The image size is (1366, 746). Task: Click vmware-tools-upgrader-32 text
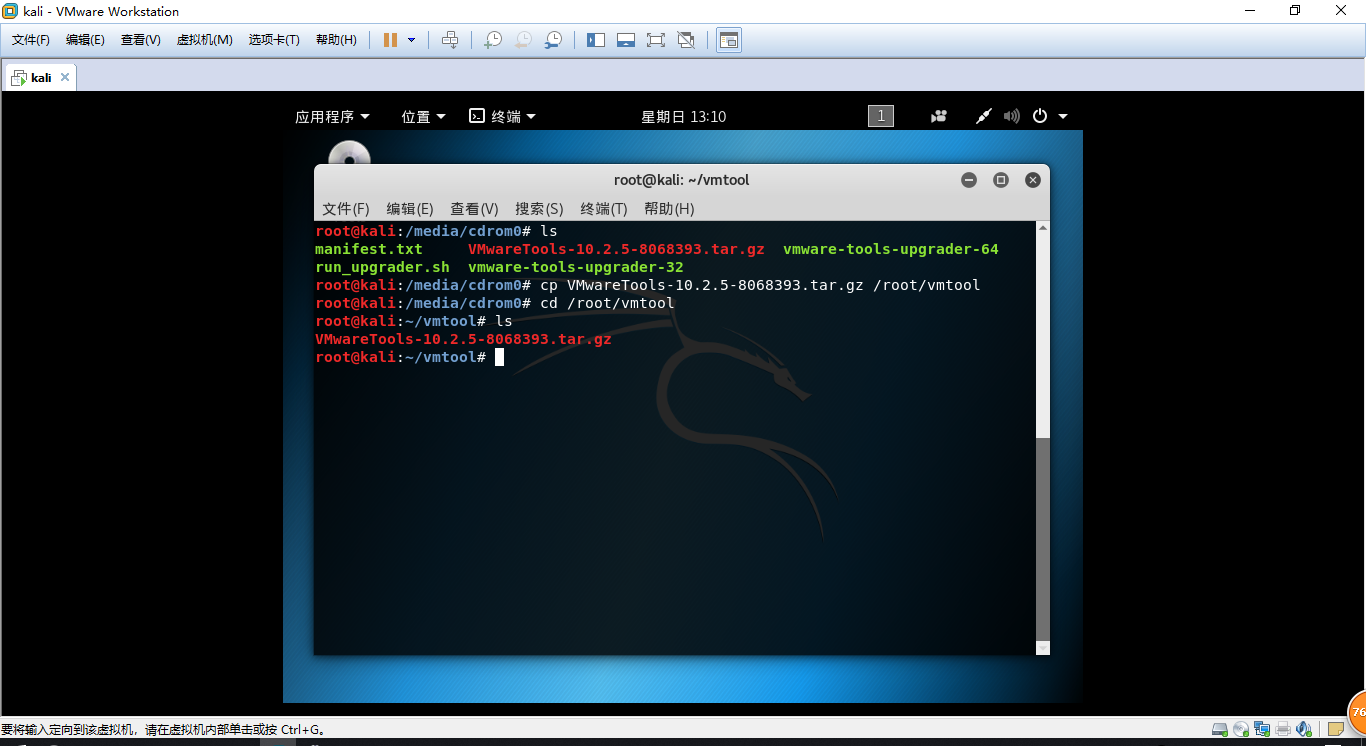(576, 267)
